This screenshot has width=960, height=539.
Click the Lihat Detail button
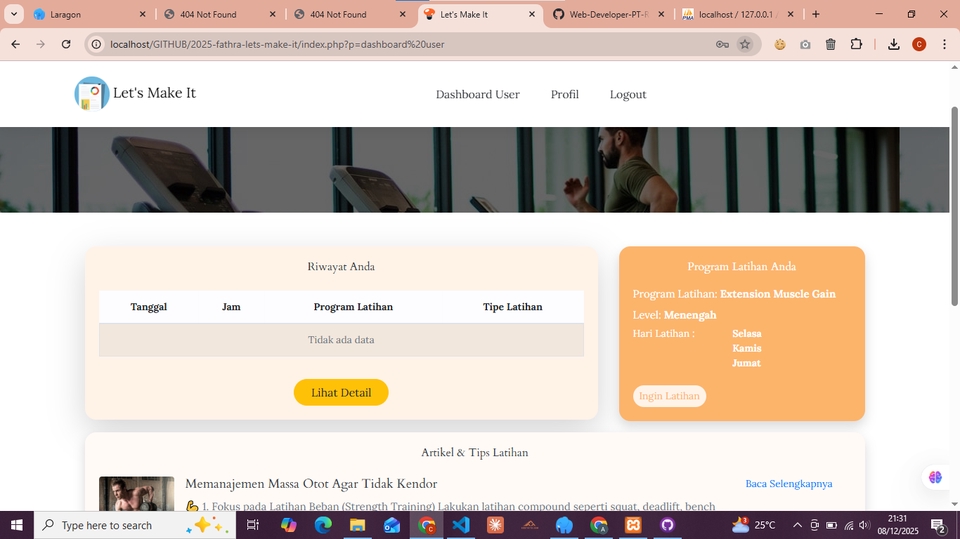click(x=341, y=393)
